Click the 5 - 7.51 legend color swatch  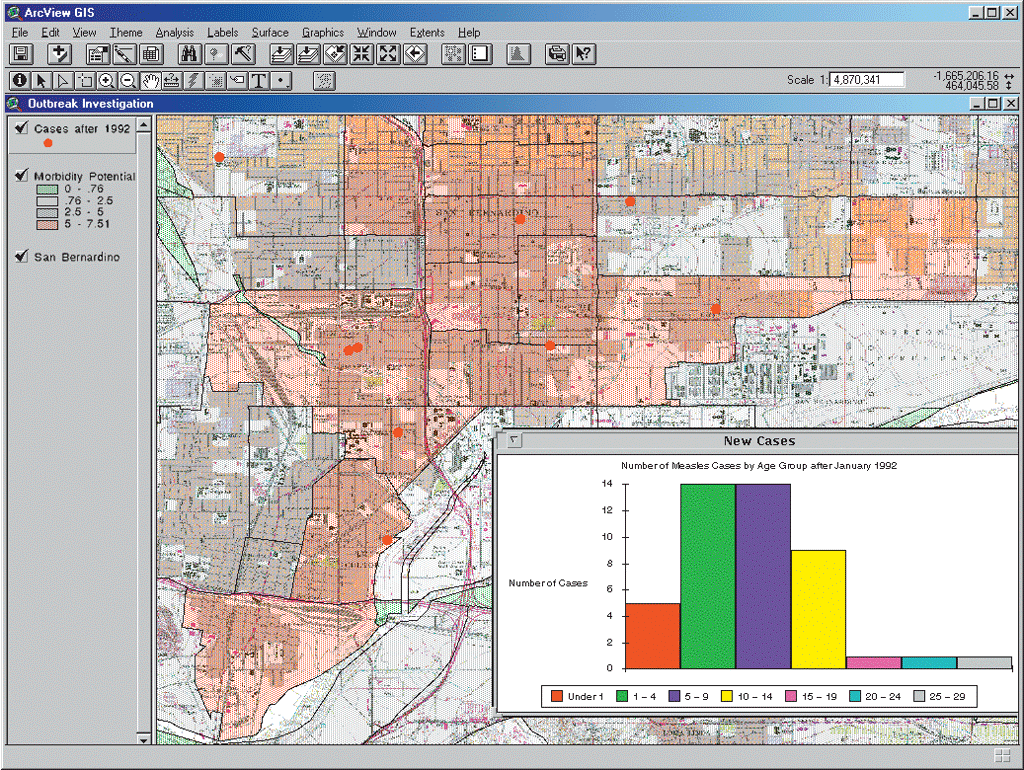point(46,224)
